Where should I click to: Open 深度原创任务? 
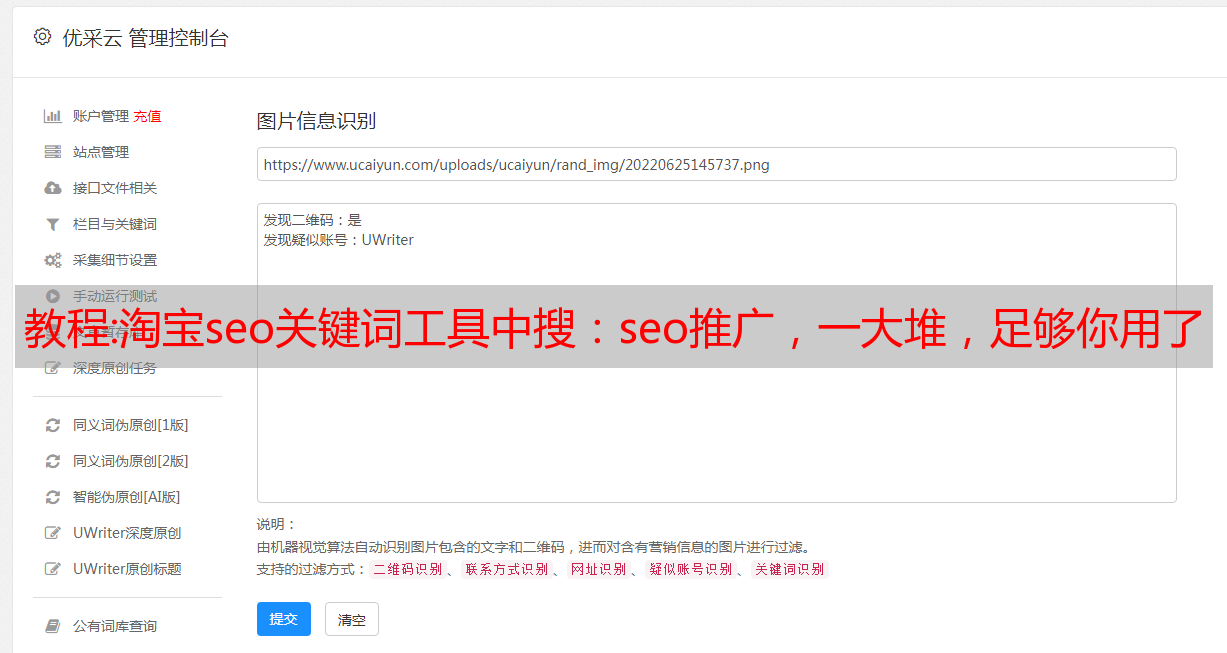pyautogui.click(x=115, y=368)
